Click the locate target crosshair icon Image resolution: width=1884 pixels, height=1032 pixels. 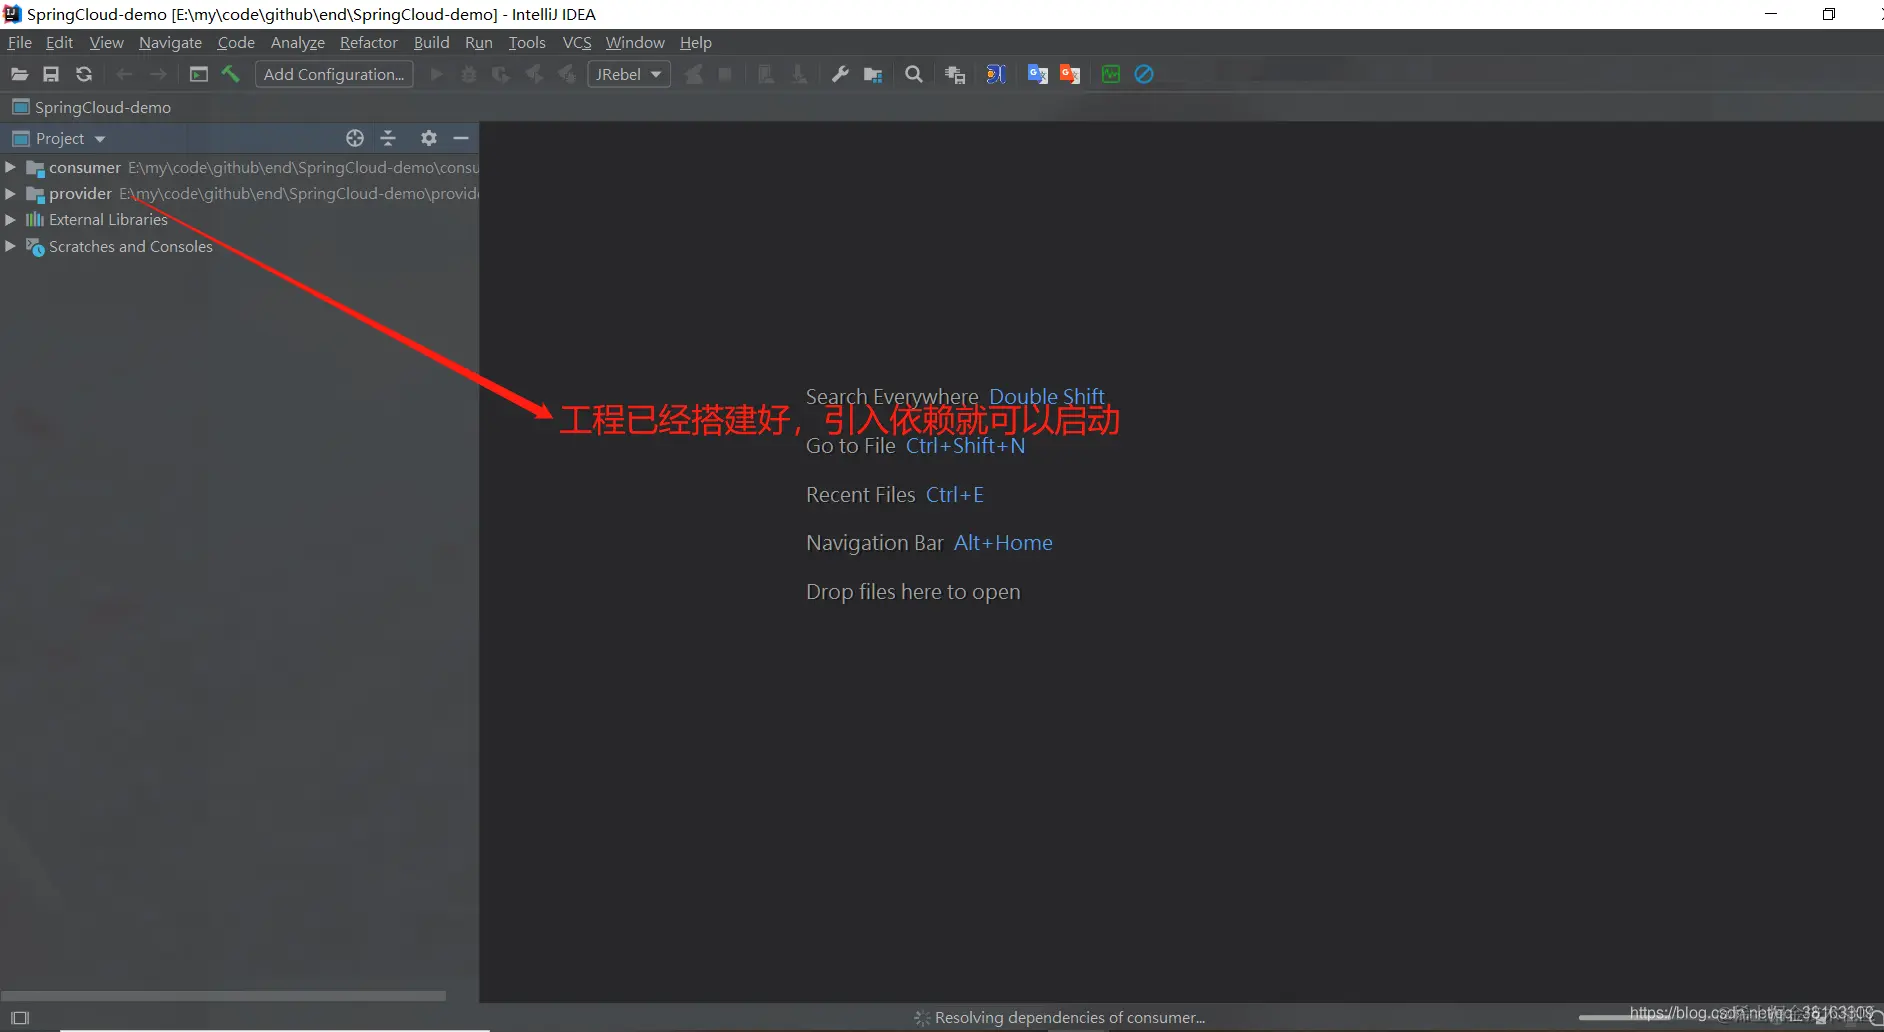tap(355, 138)
